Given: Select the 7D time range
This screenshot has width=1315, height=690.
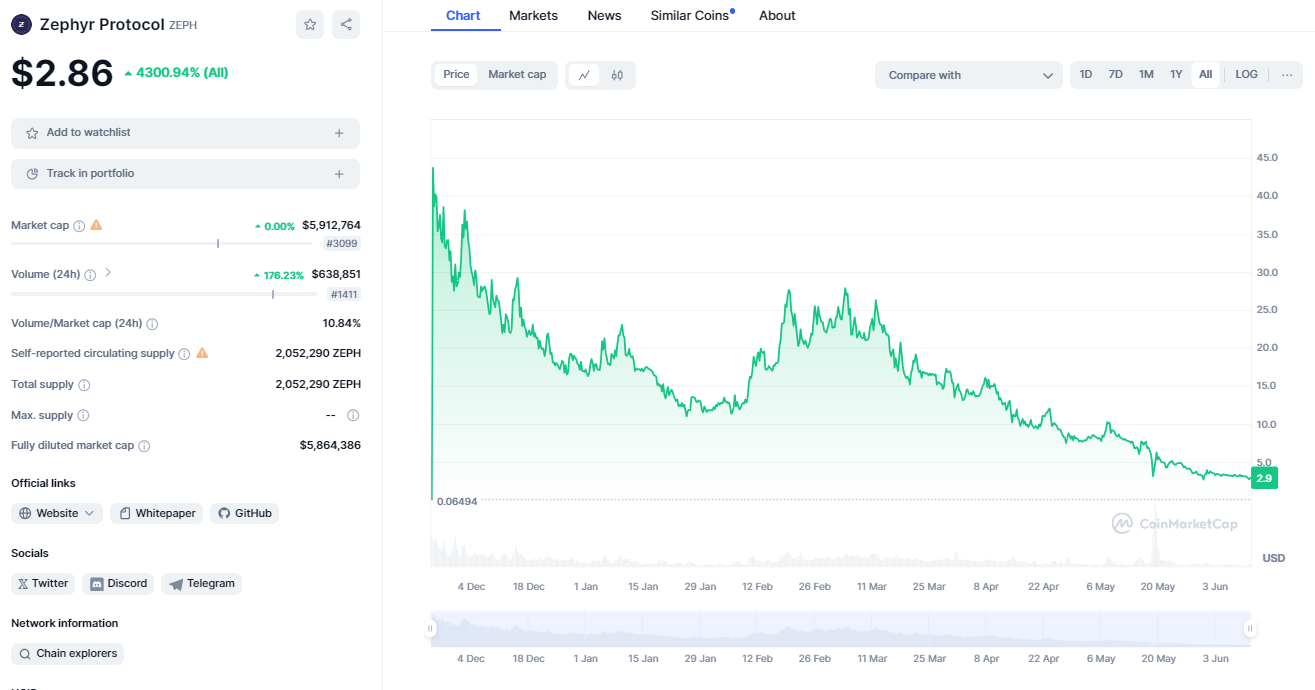Looking at the screenshot, I should tap(1115, 75).
